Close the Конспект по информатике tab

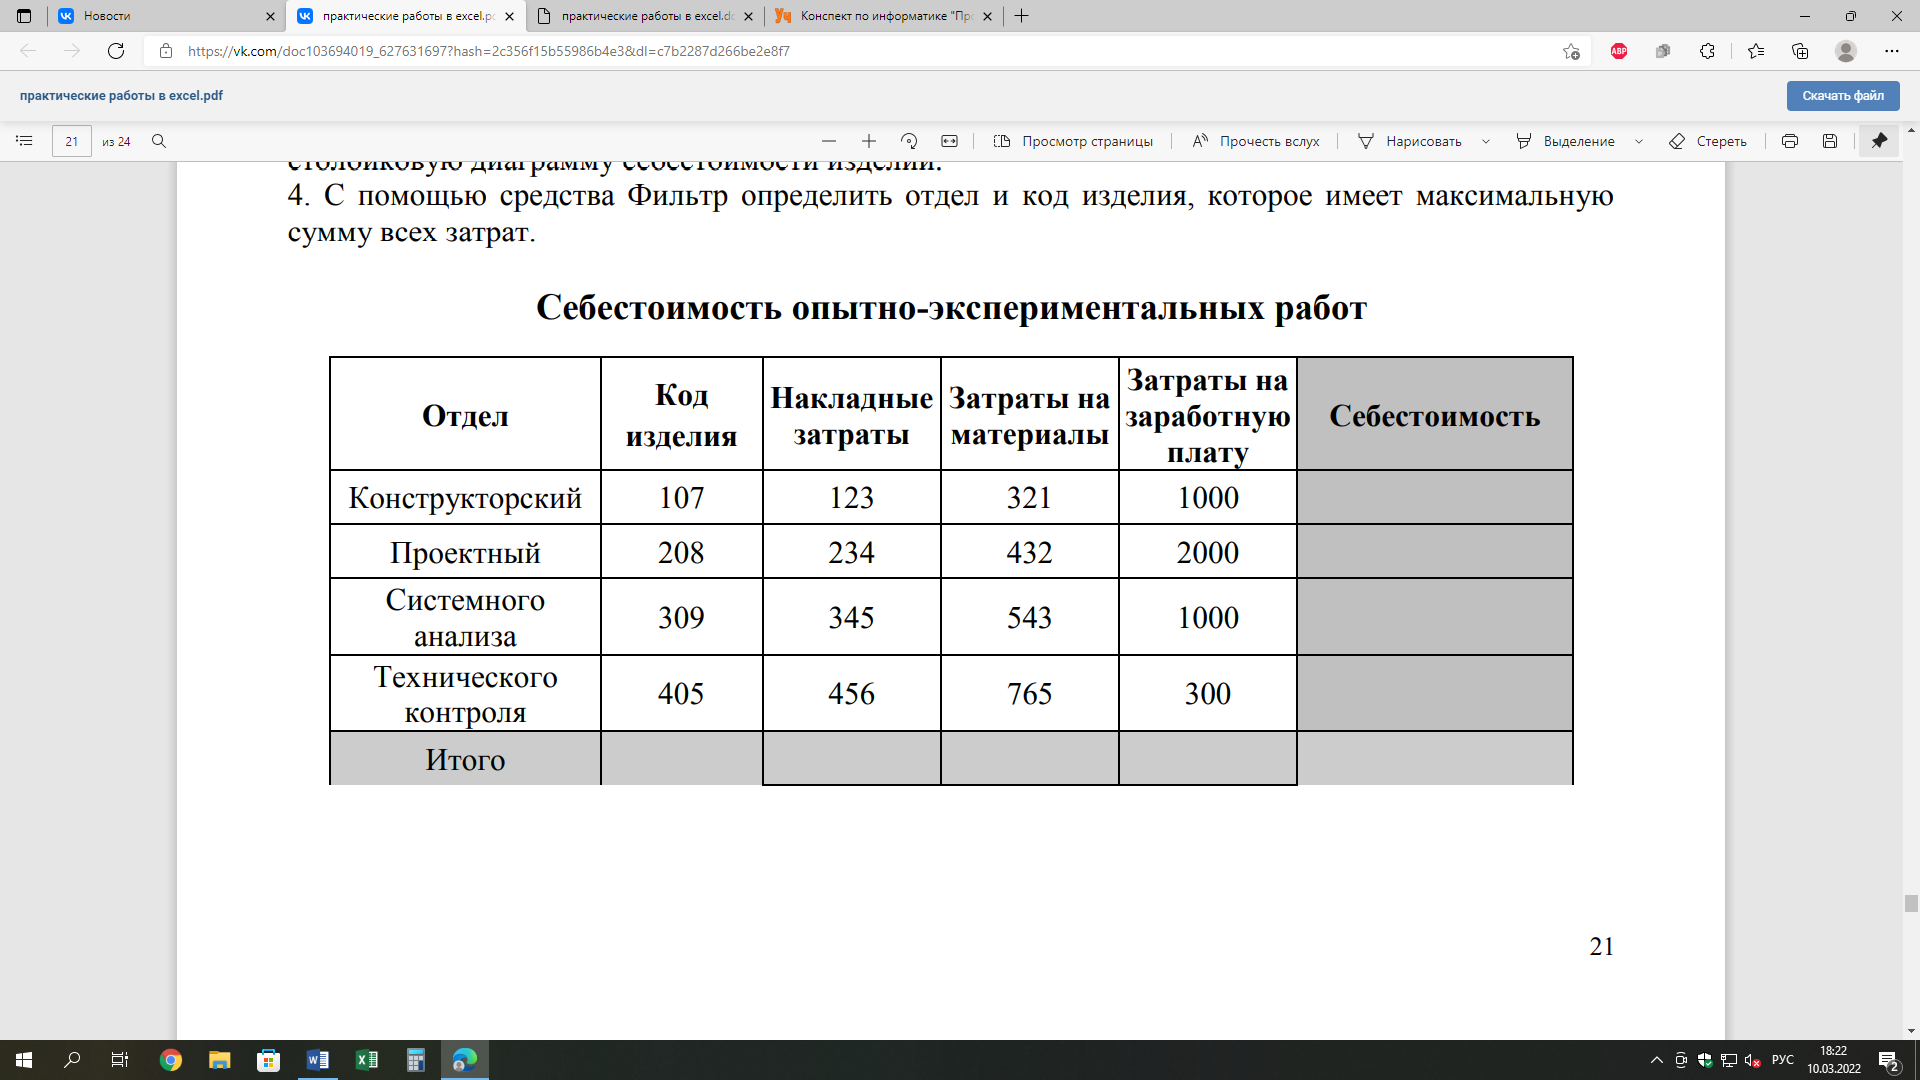pyautogui.click(x=987, y=16)
